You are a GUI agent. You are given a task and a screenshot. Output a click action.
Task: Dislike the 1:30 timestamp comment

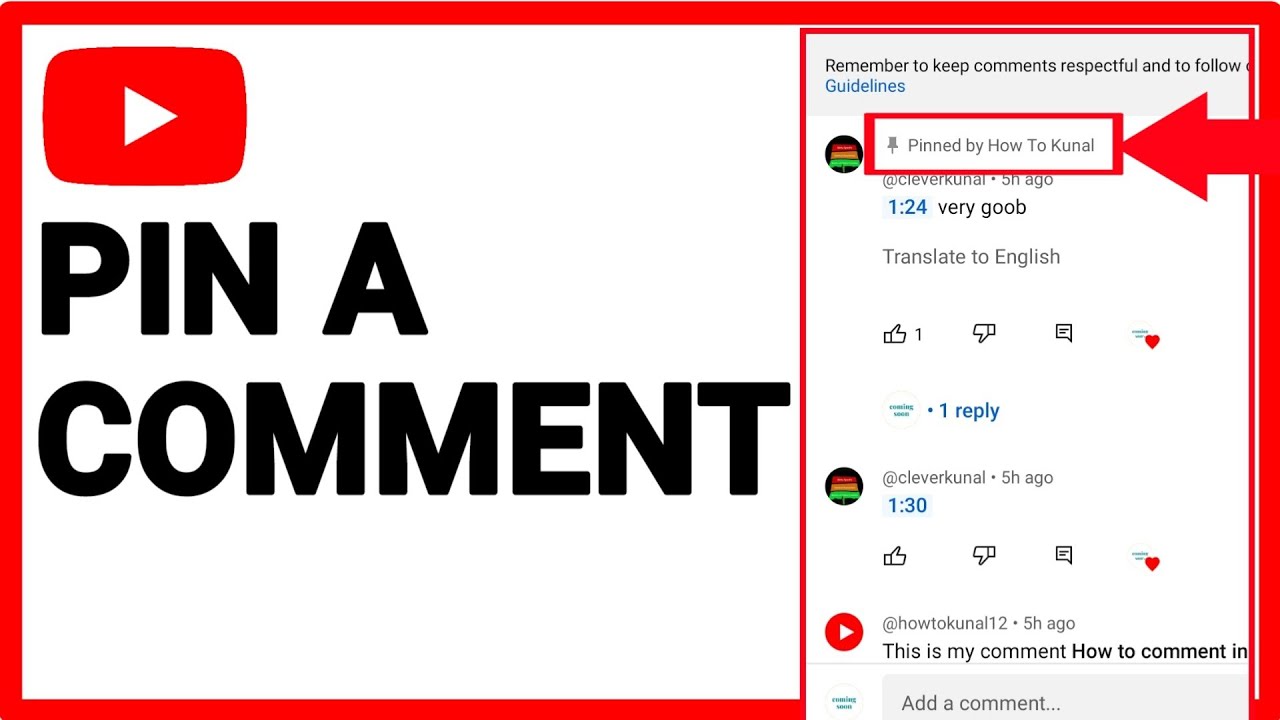coord(984,555)
